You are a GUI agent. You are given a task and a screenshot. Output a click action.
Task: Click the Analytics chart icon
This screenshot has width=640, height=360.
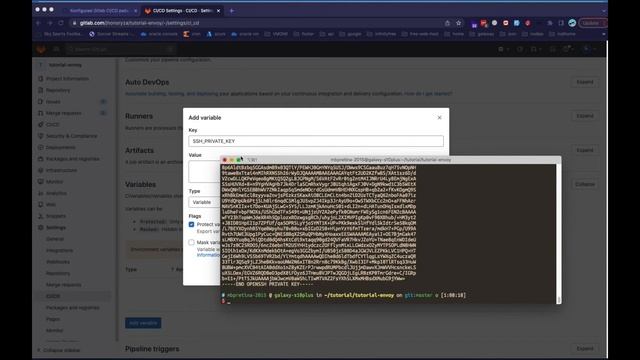(40, 193)
